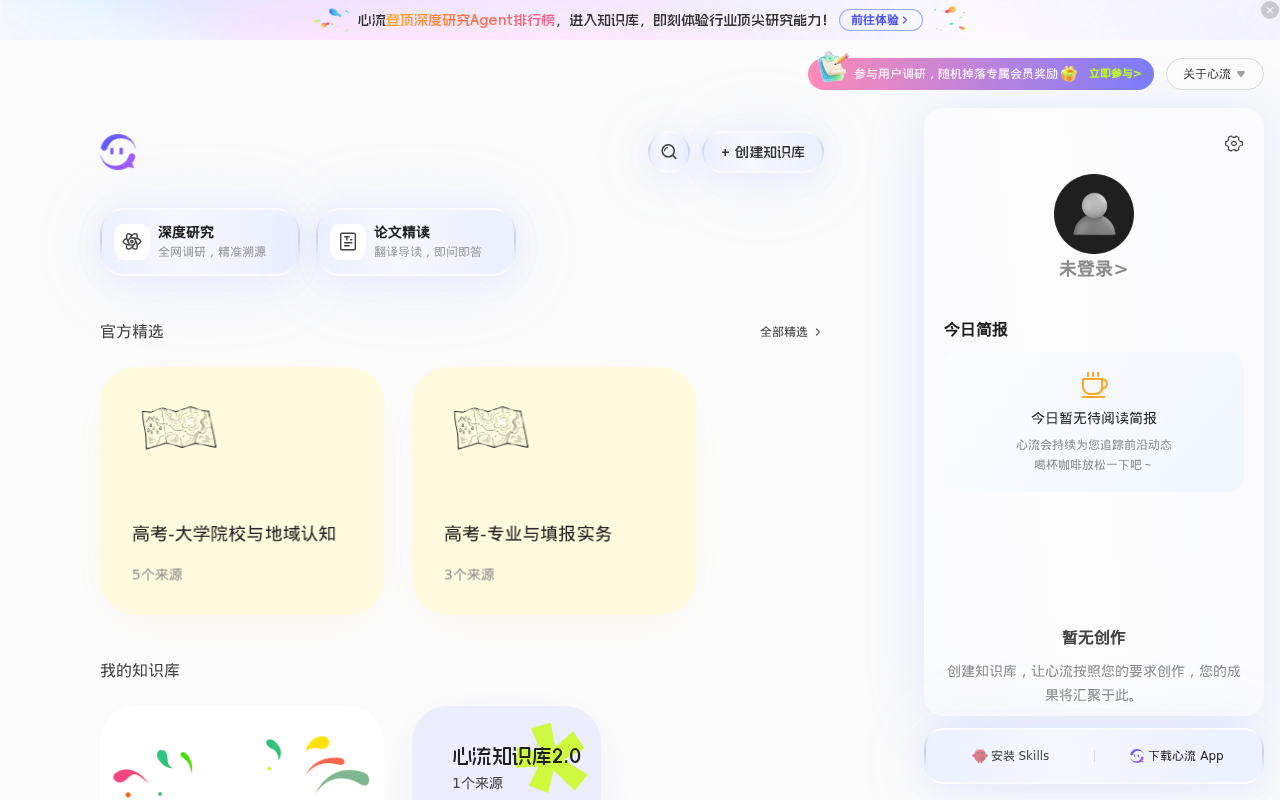This screenshot has height=800, width=1280.
Task: Click the 3个来源 label
Action: [x=469, y=575]
